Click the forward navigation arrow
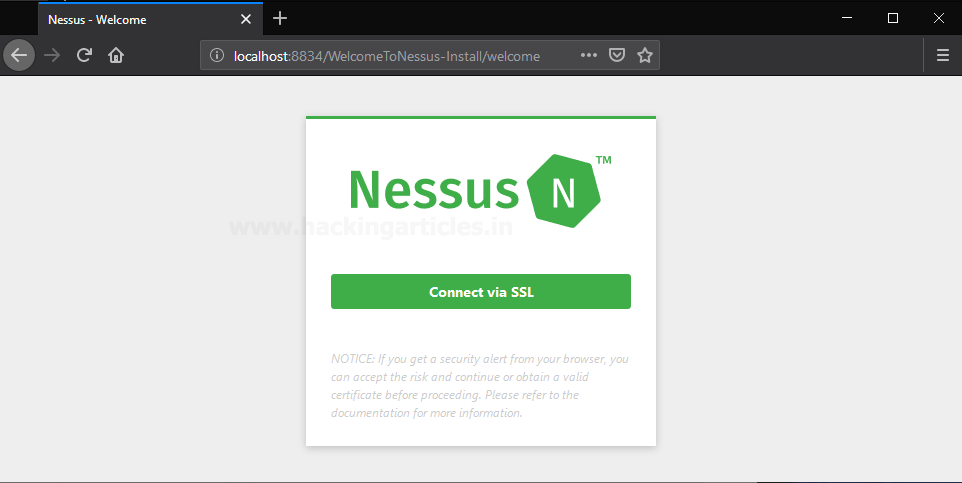This screenshot has width=962, height=483. click(52, 55)
